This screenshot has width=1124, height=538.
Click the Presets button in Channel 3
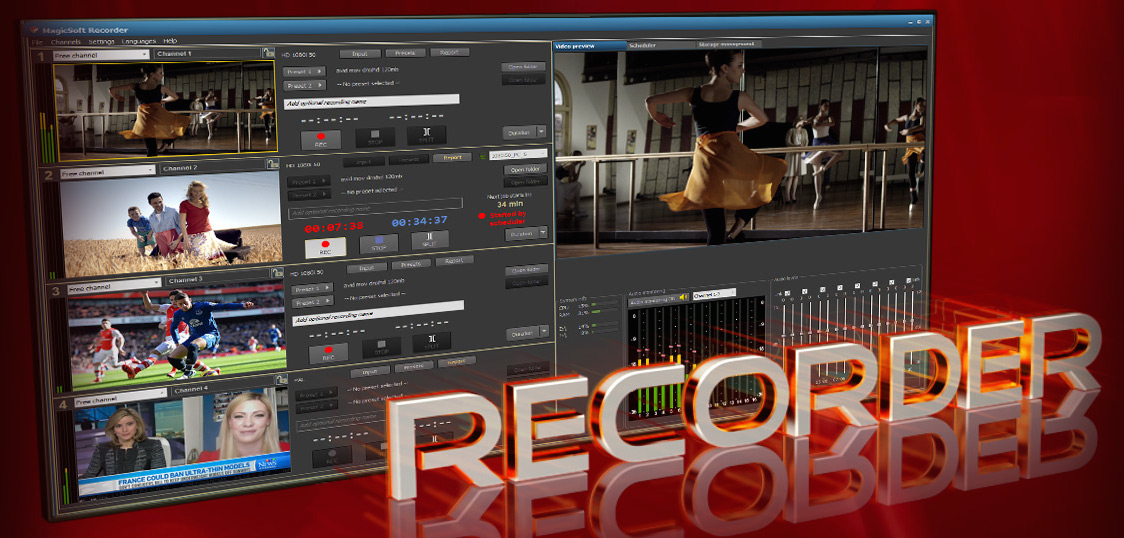pyautogui.click(x=411, y=264)
